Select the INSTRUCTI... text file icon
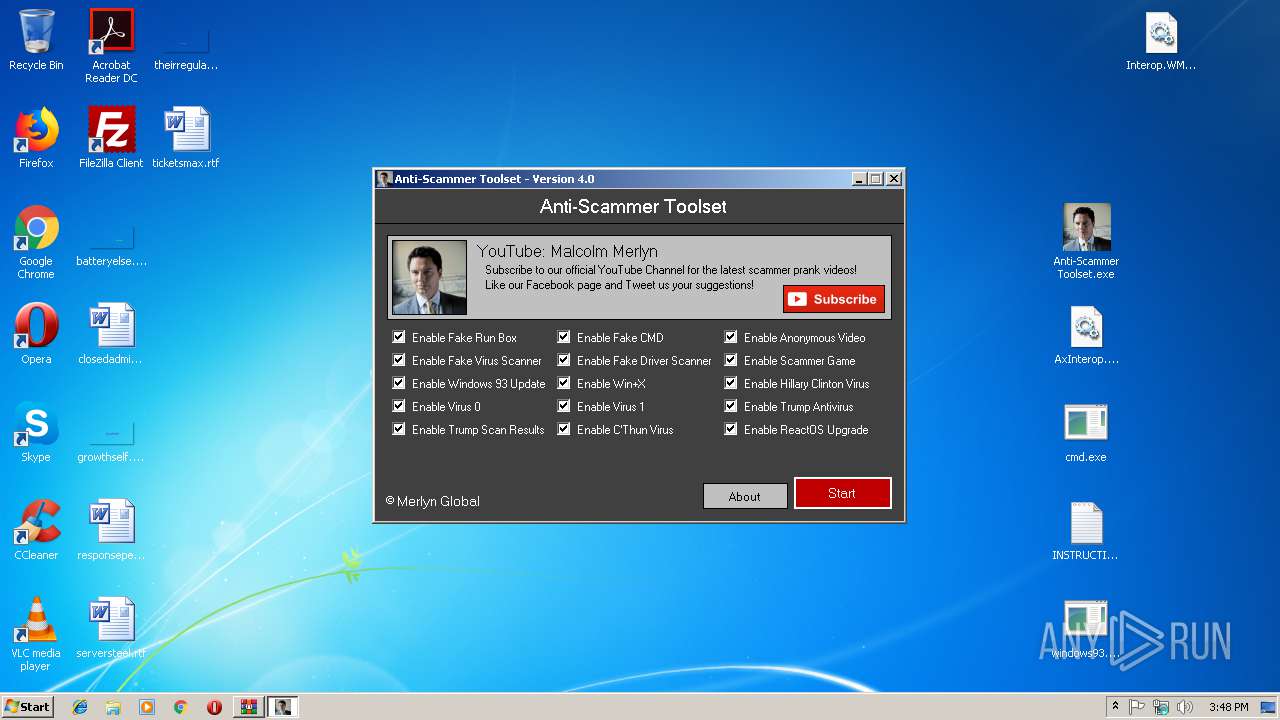 tap(1086, 531)
